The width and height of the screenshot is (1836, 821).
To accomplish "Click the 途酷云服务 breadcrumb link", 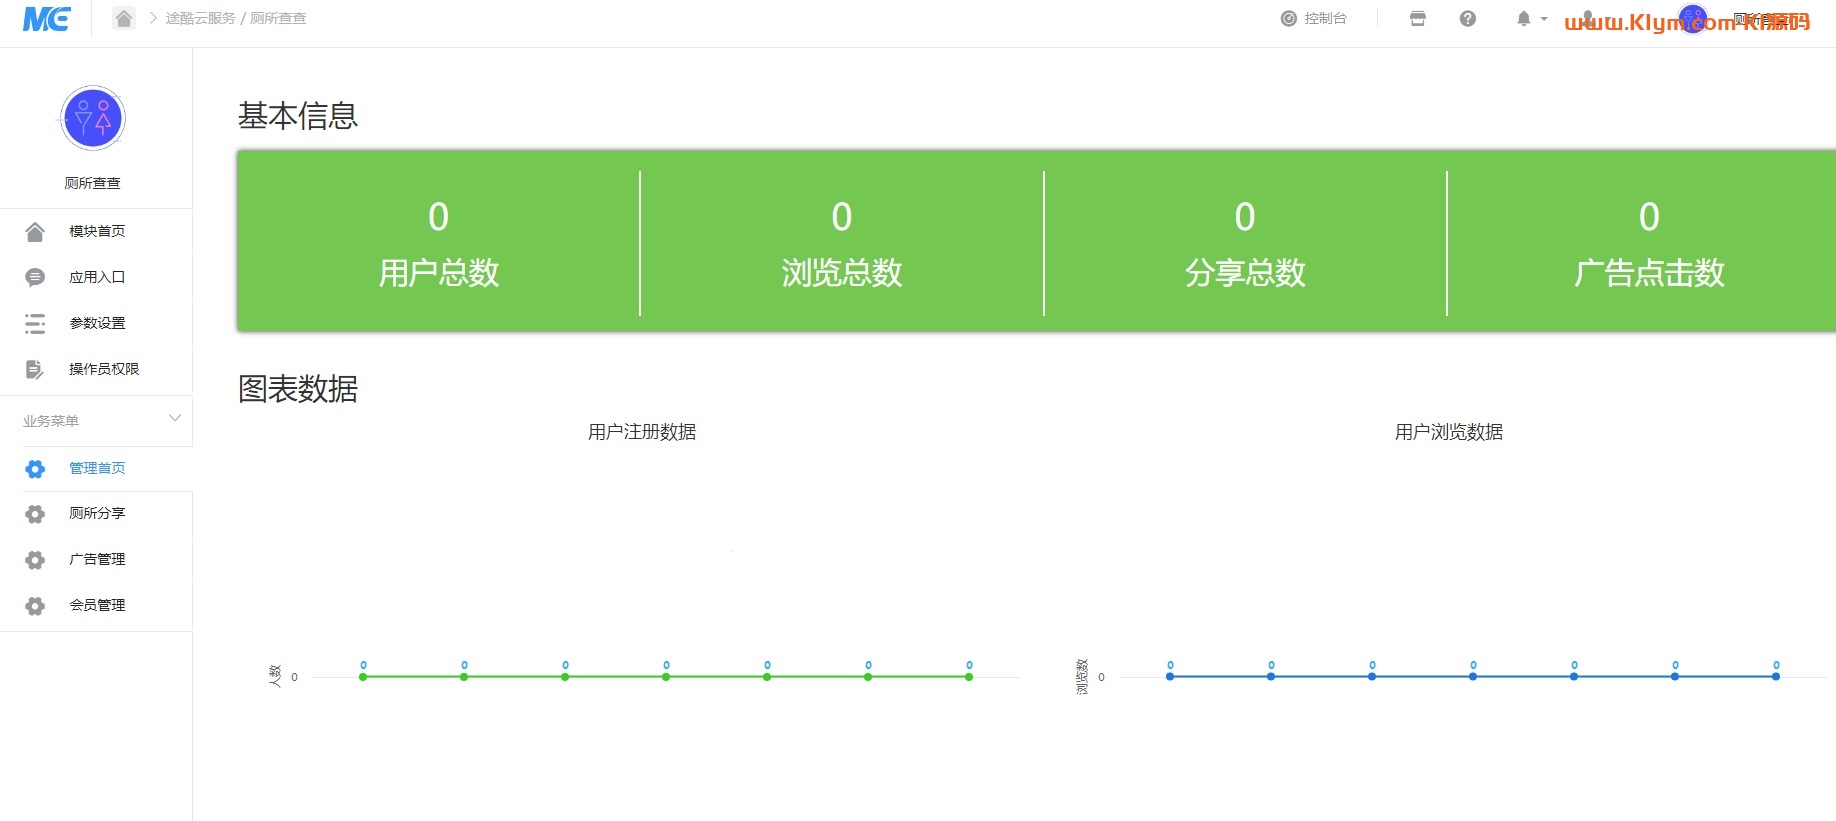I will 200,19.
